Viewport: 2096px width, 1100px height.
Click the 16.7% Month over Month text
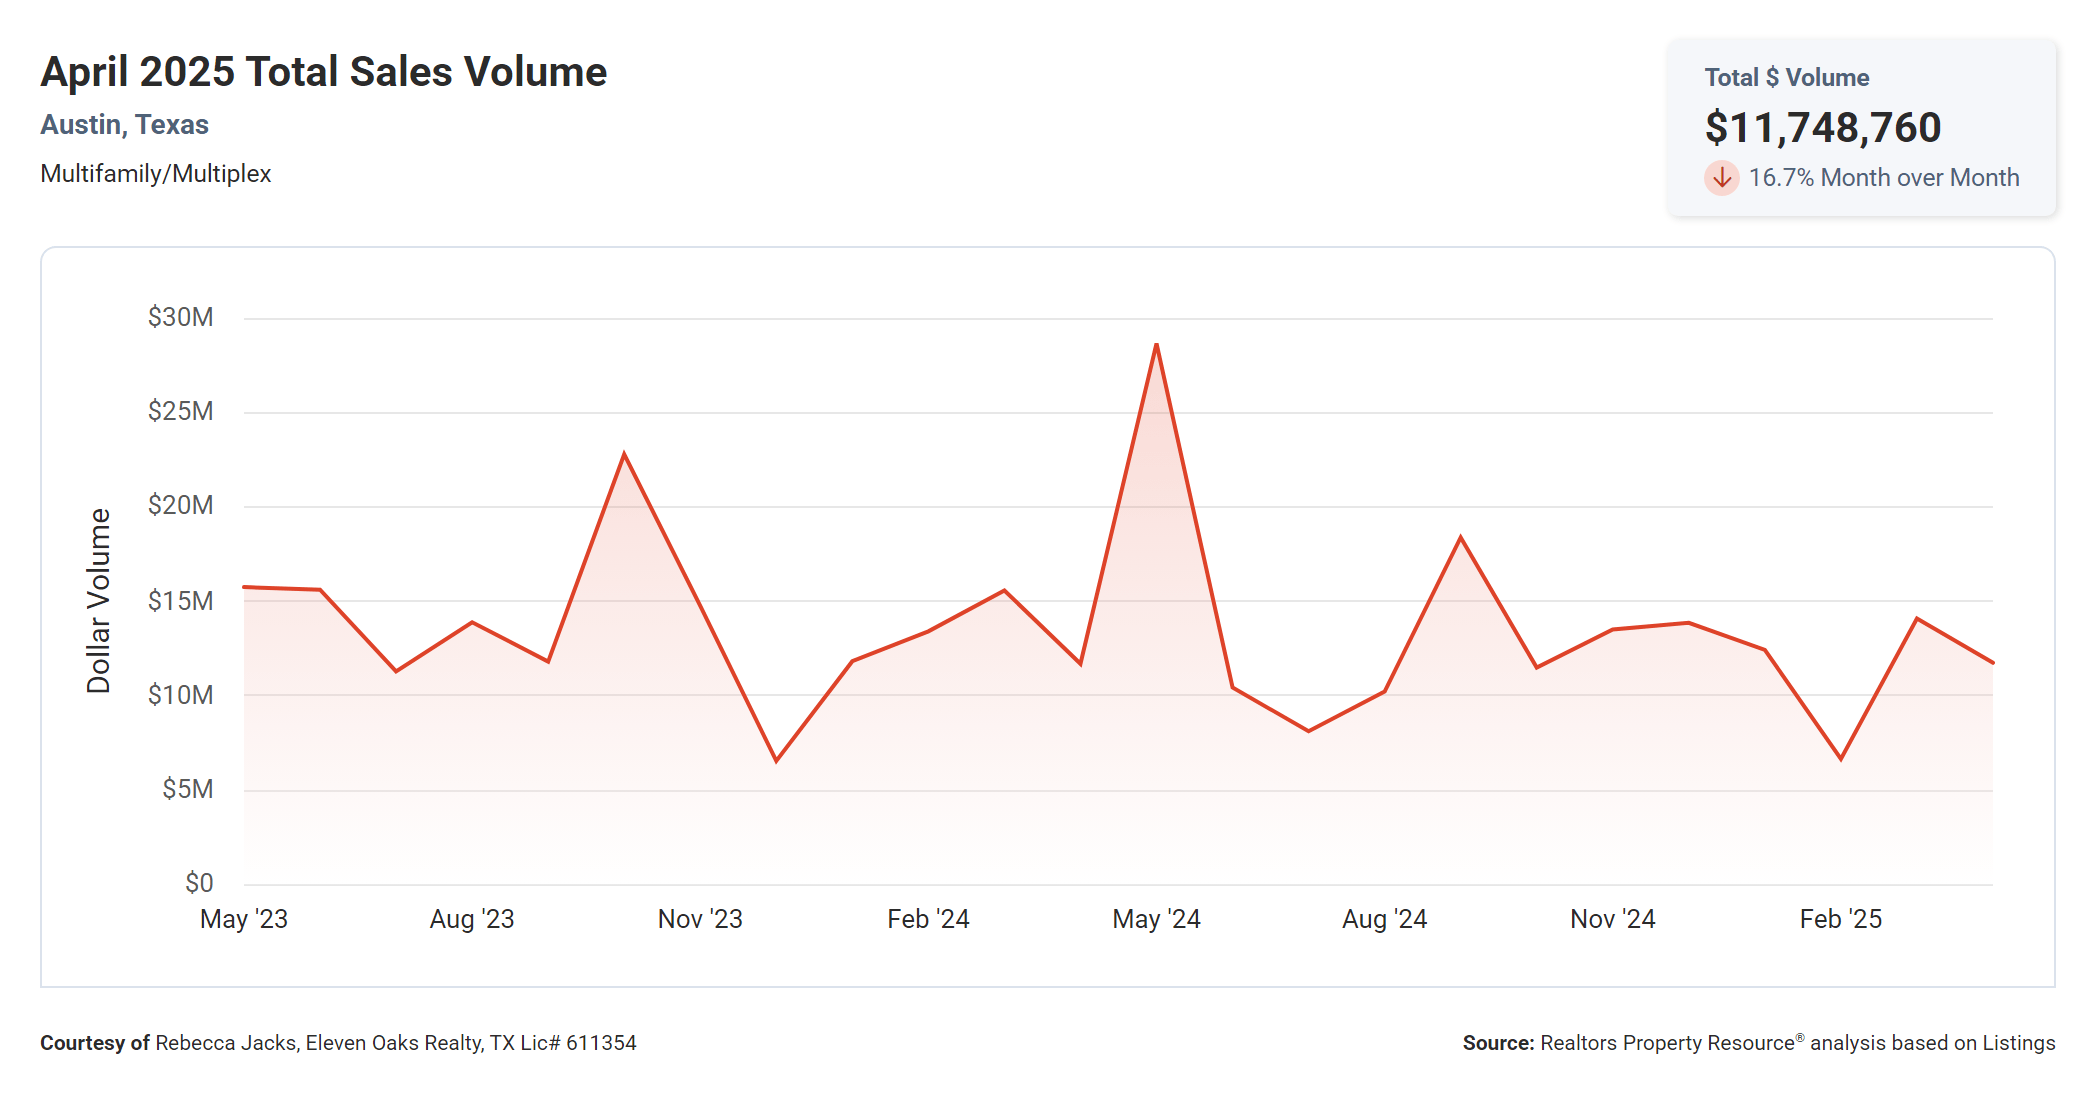pyautogui.click(x=1883, y=178)
